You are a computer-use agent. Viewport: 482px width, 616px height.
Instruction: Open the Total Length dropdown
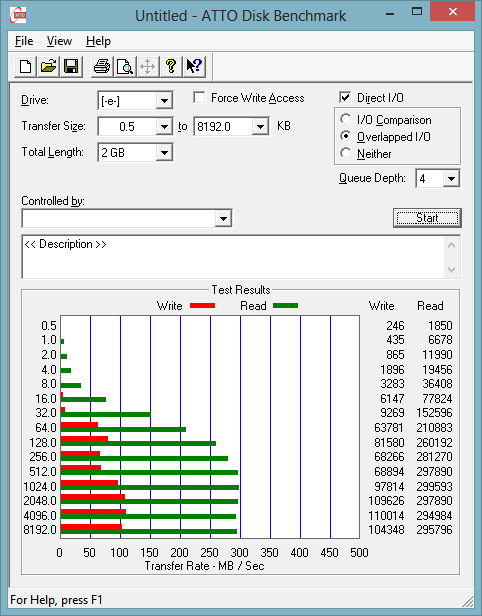pos(164,152)
